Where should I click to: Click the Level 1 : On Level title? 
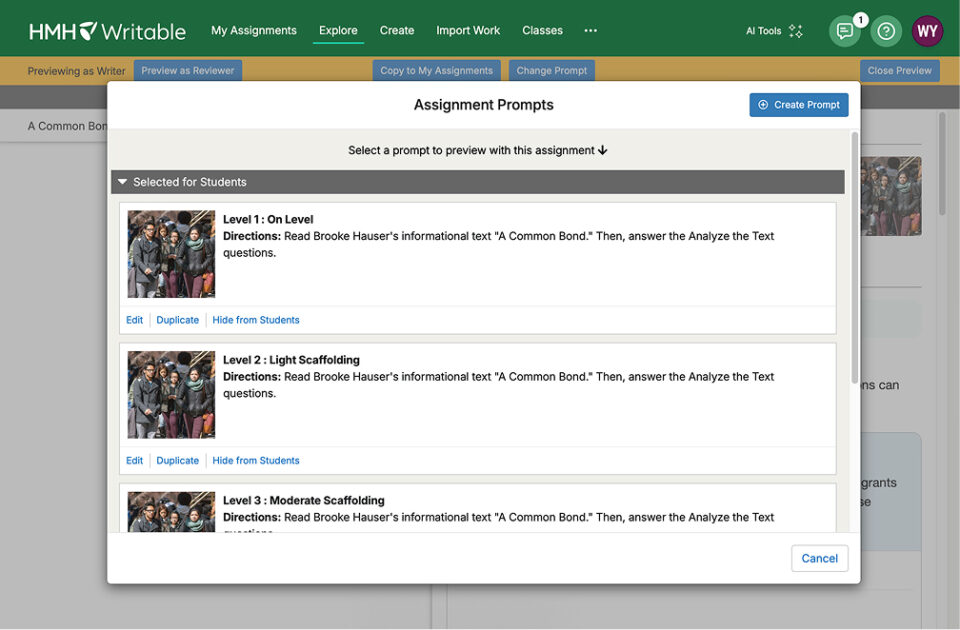click(268, 219)
